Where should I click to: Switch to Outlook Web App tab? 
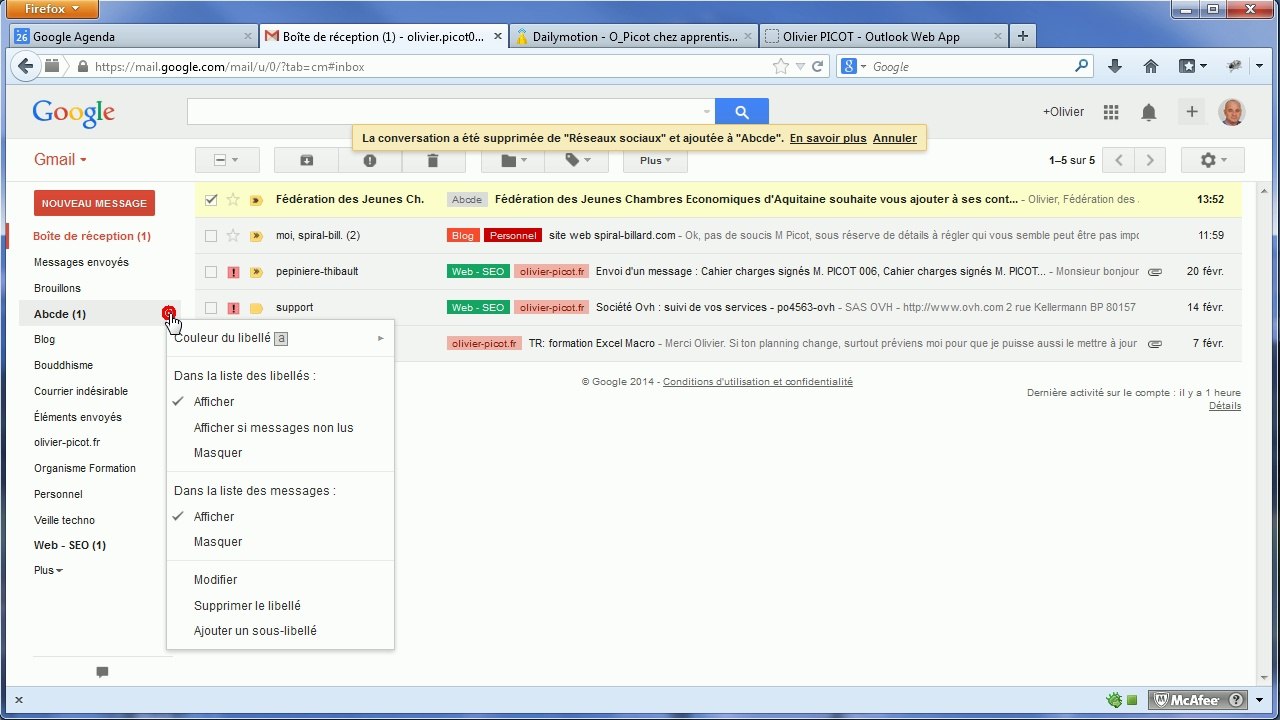point(884,36)
